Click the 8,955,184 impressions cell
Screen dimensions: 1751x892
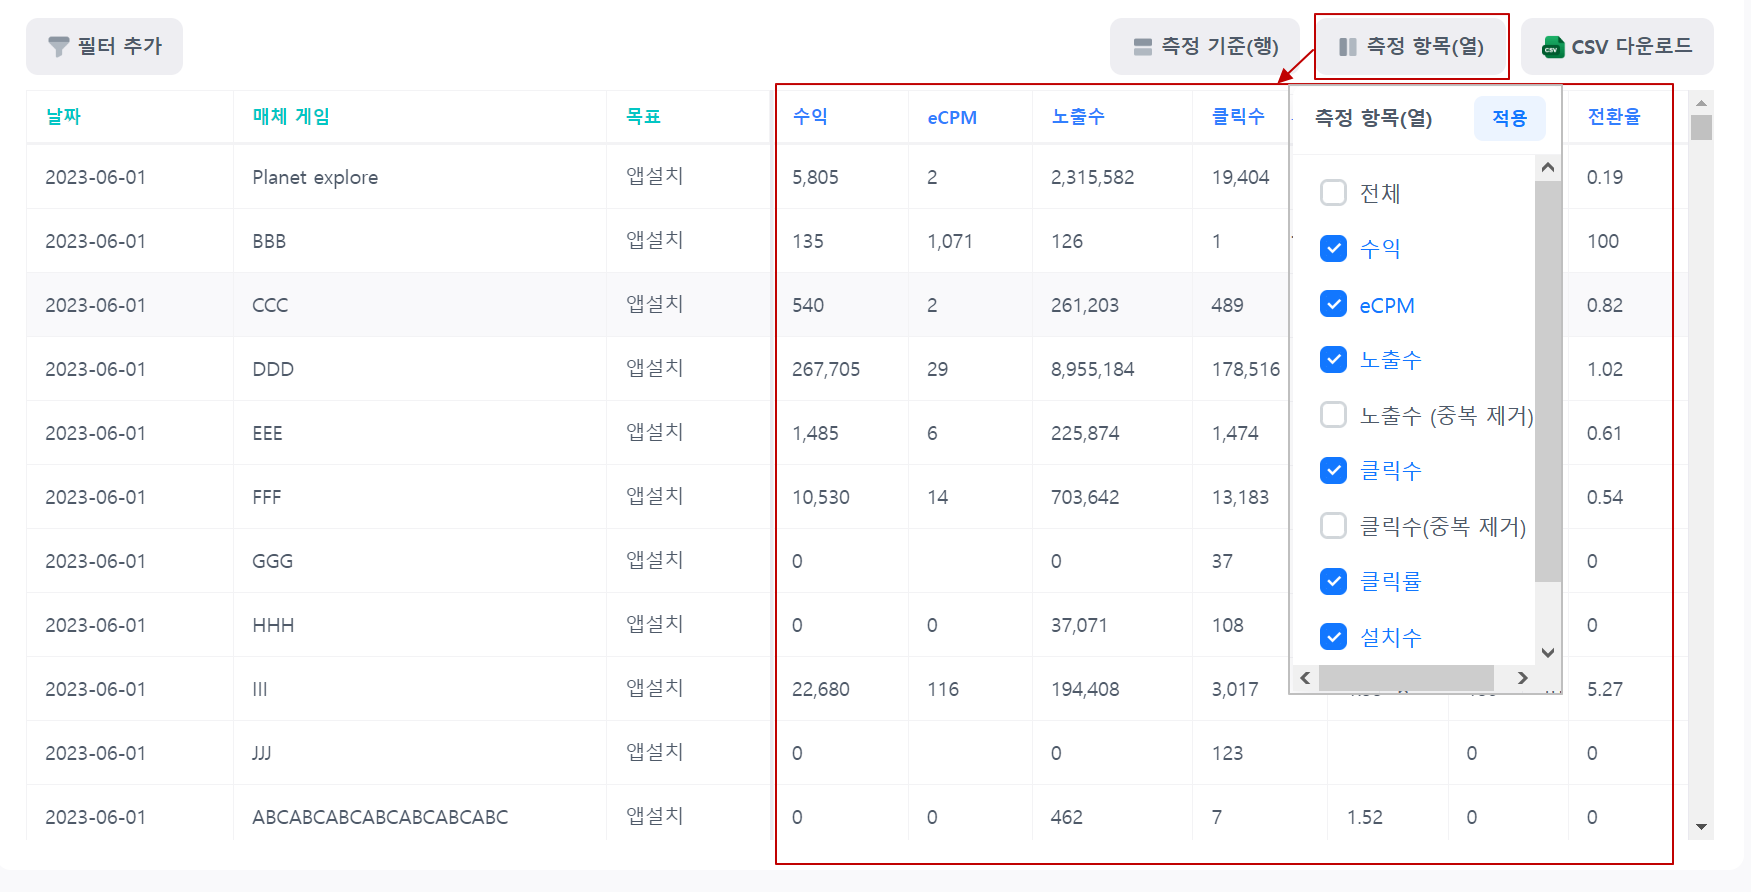pos(1092,369)
